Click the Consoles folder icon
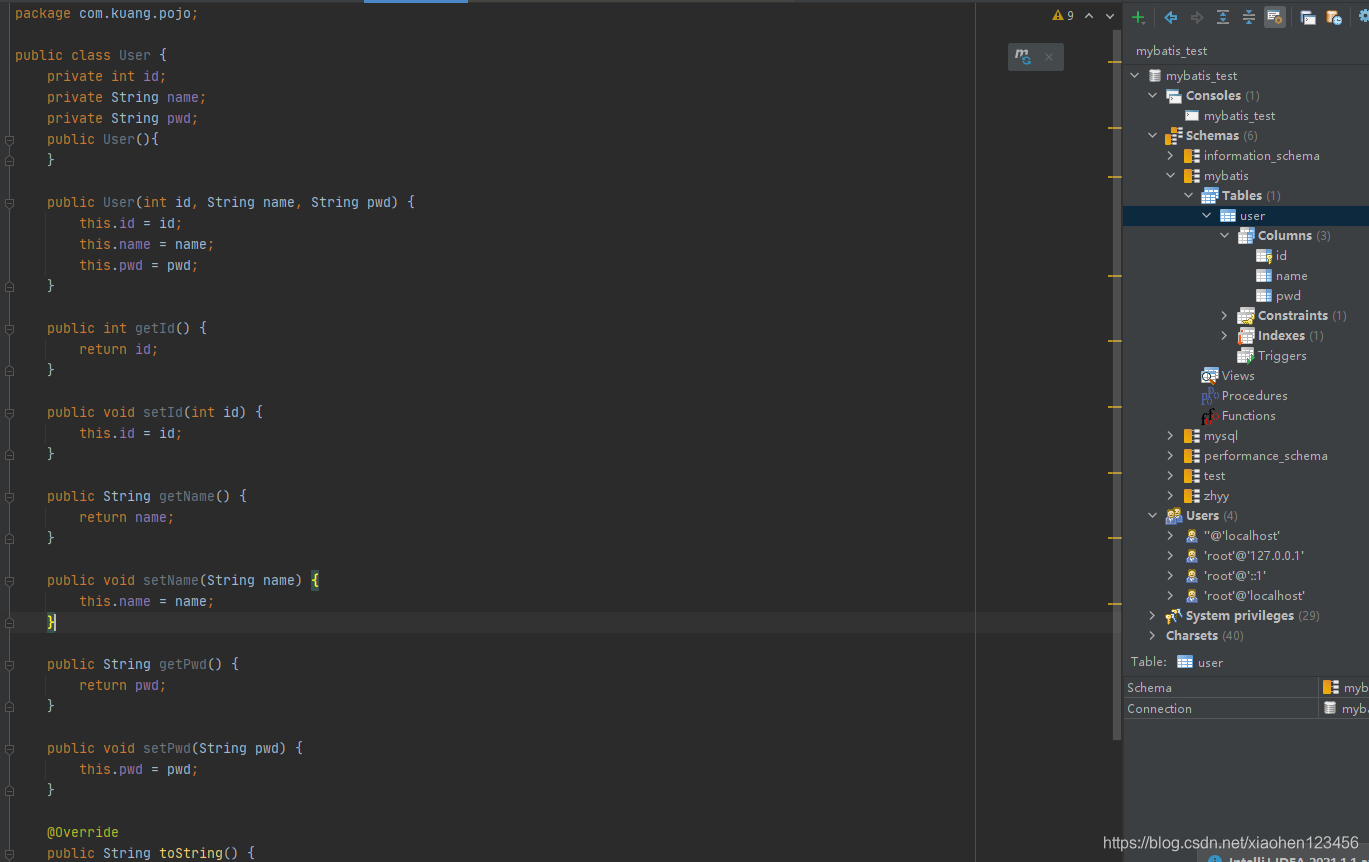Screen dimensions: 1369x862 1173,96
